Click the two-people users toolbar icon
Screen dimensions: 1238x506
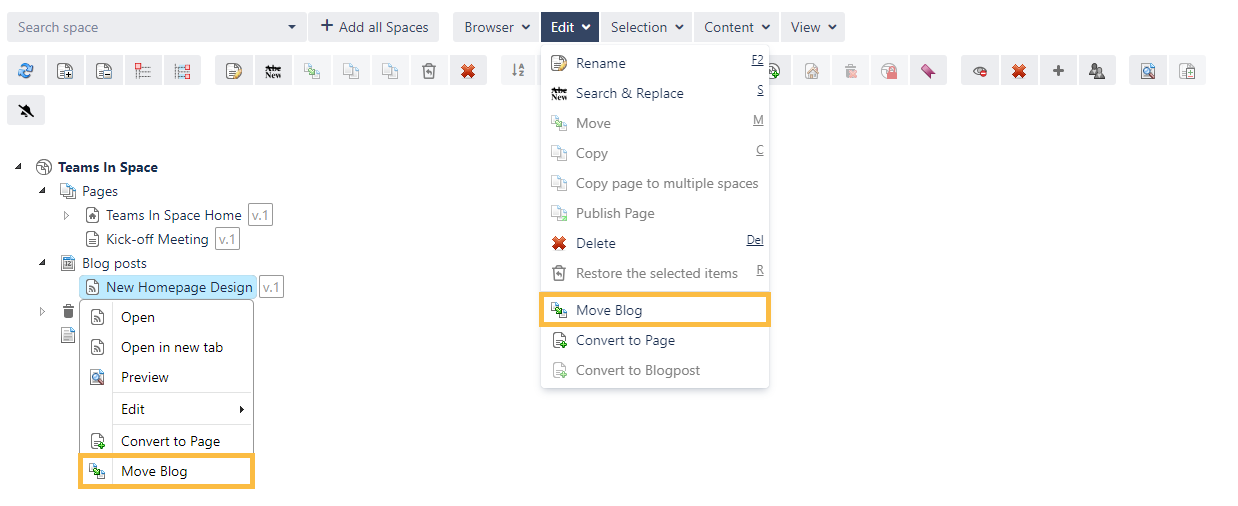click(1097, 70)
